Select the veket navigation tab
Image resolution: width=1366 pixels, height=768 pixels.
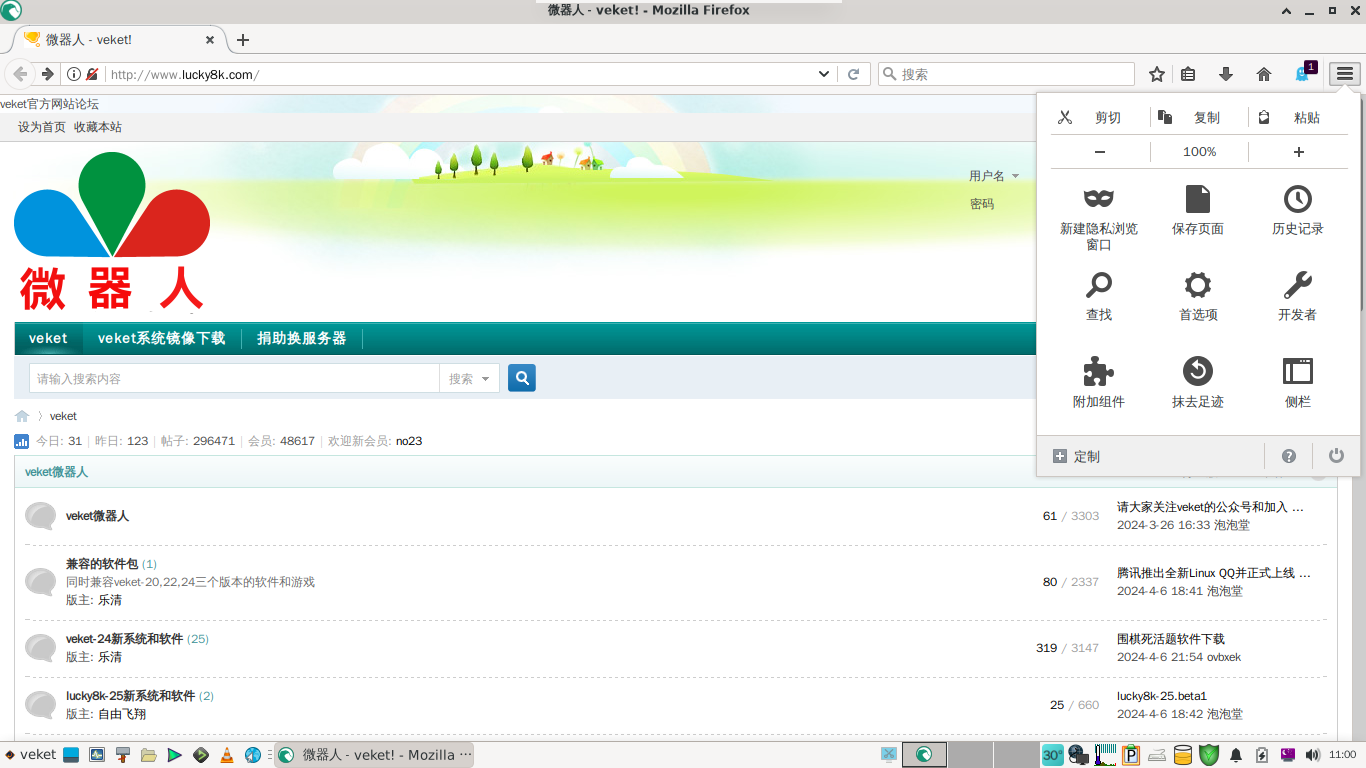pos(48,338)
